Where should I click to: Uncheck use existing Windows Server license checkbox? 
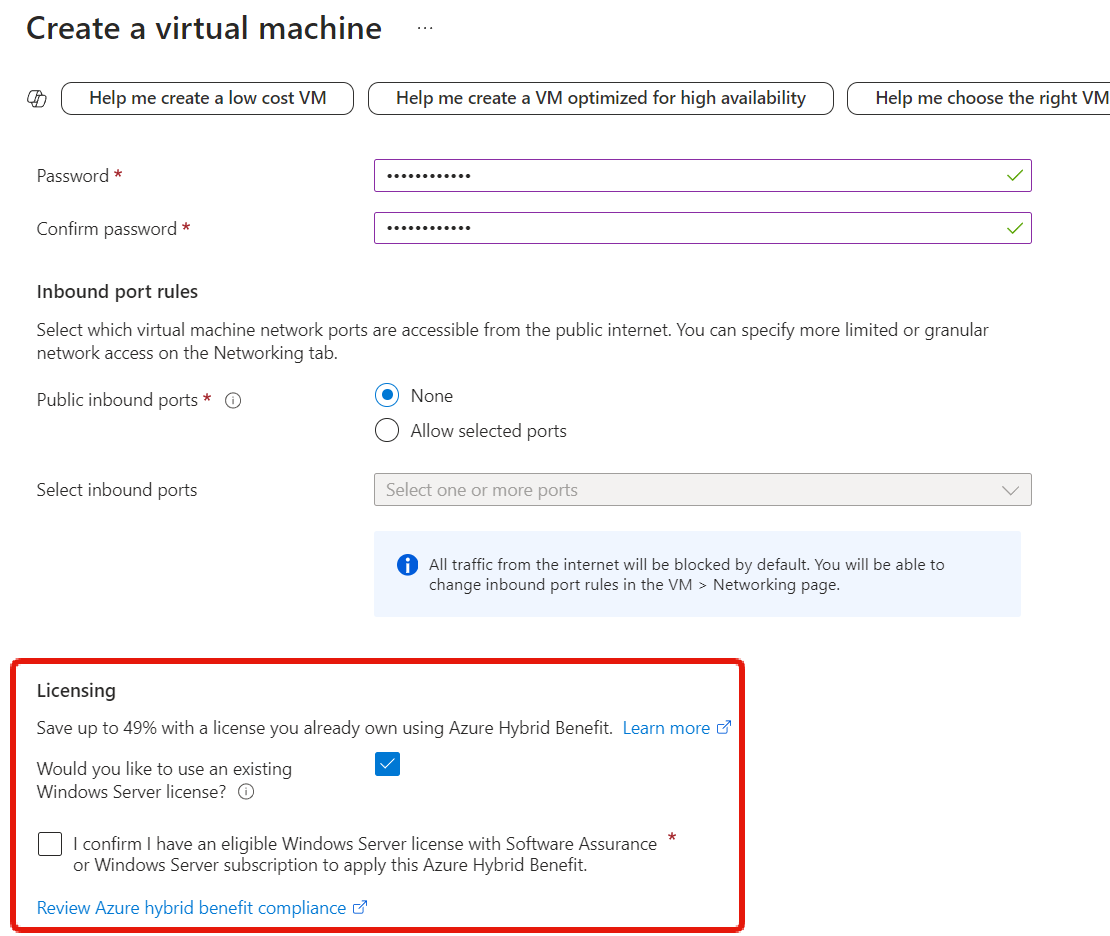point(387,764)
